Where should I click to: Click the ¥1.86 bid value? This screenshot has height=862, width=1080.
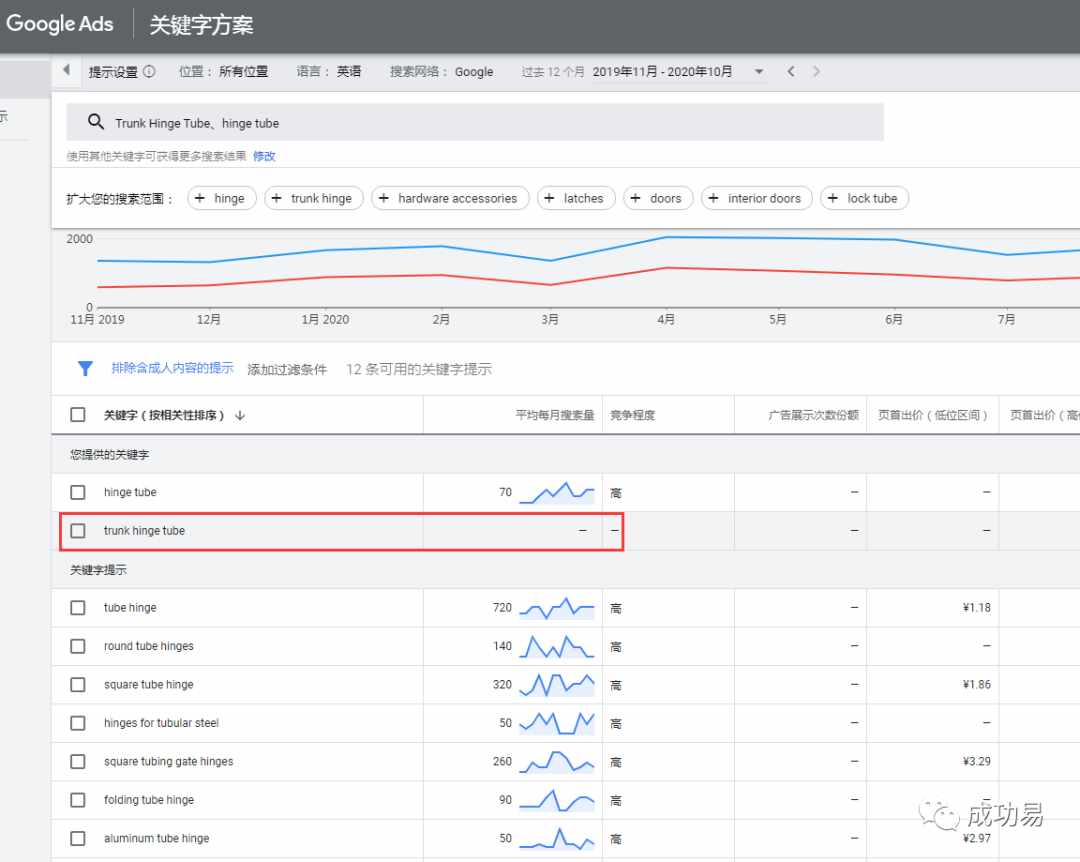977,685
